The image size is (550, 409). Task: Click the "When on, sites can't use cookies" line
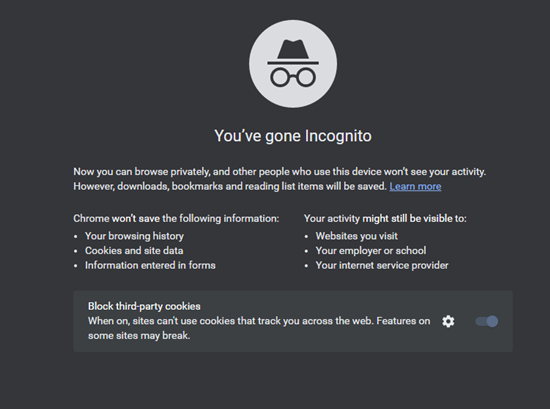click(x=259, y=321)
